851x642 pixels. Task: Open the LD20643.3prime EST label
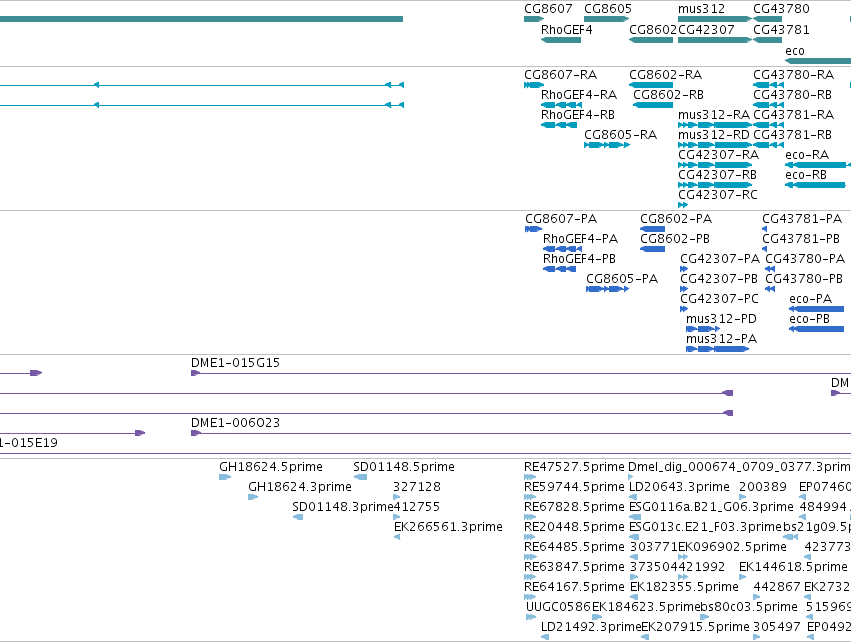679,487
